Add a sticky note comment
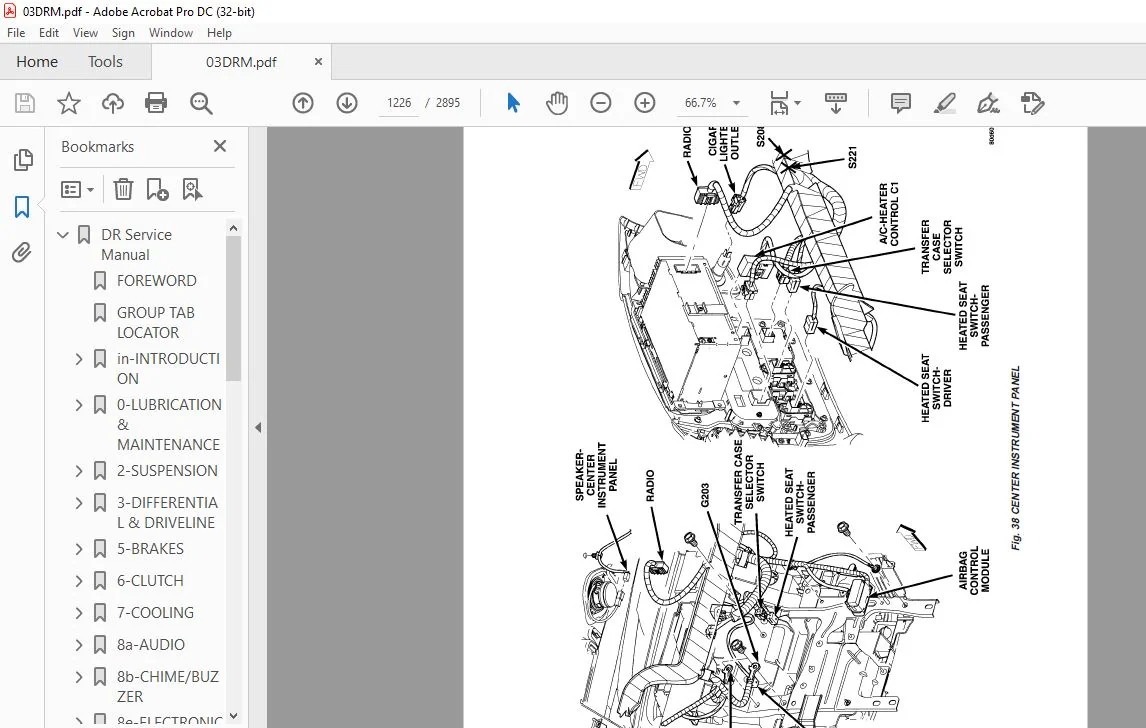 900,103
